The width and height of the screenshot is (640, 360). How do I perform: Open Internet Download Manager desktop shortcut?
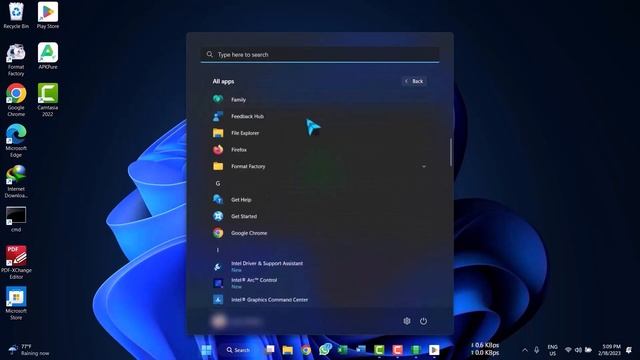(x=16, y=182)
